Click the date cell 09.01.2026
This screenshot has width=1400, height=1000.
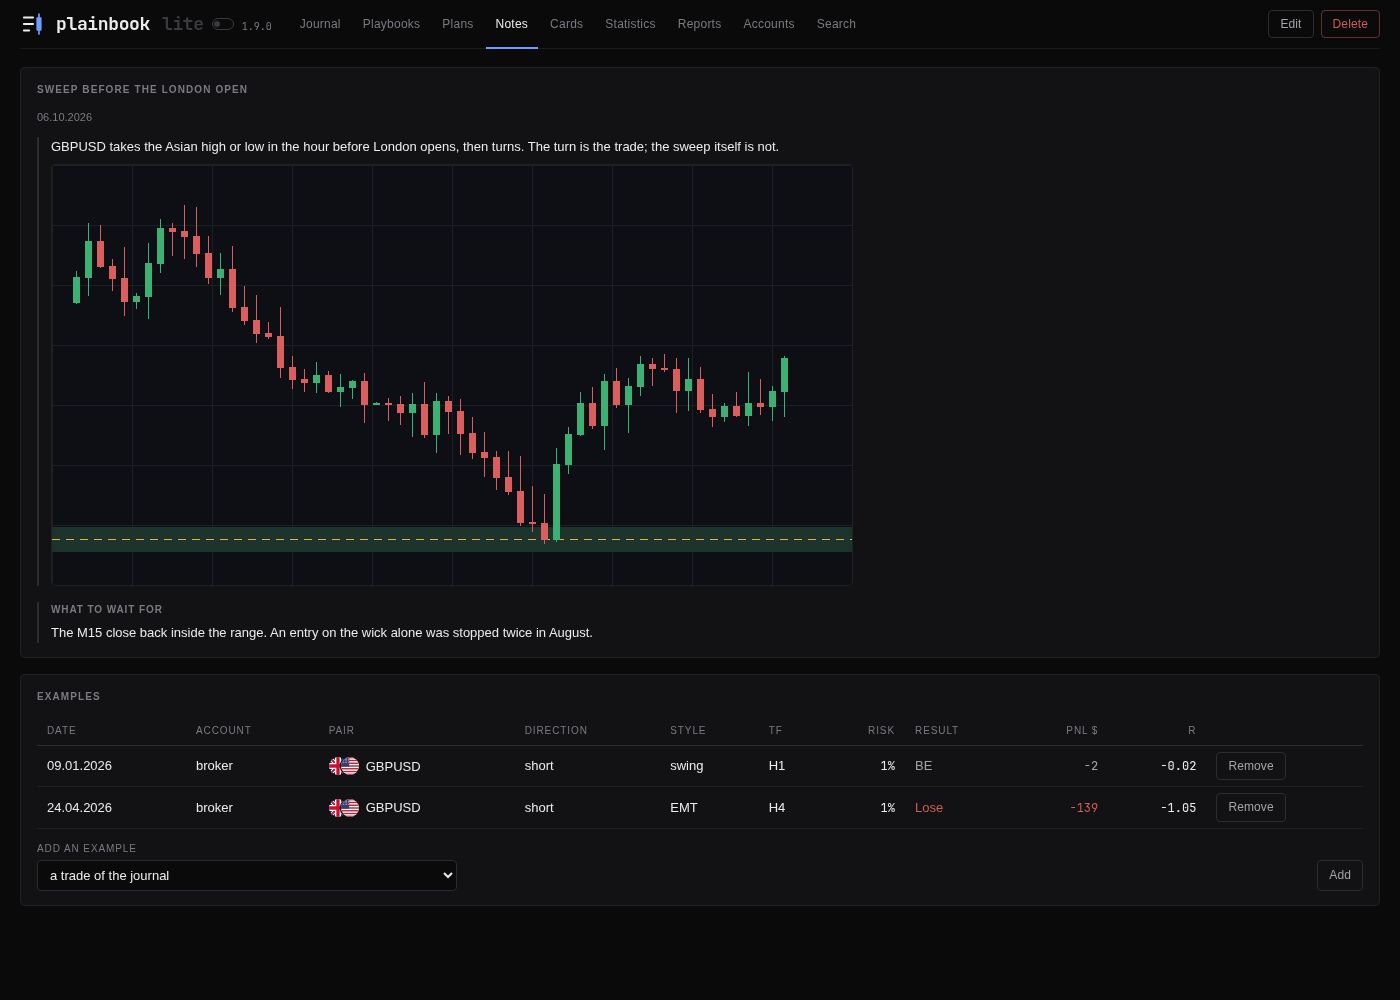tap(79, 766)
